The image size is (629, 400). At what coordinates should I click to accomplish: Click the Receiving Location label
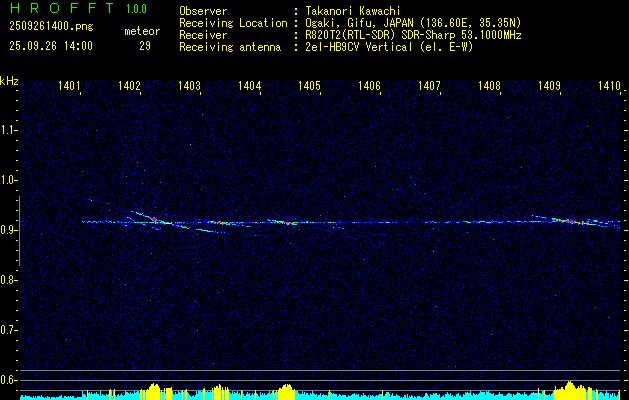point(233,23)
